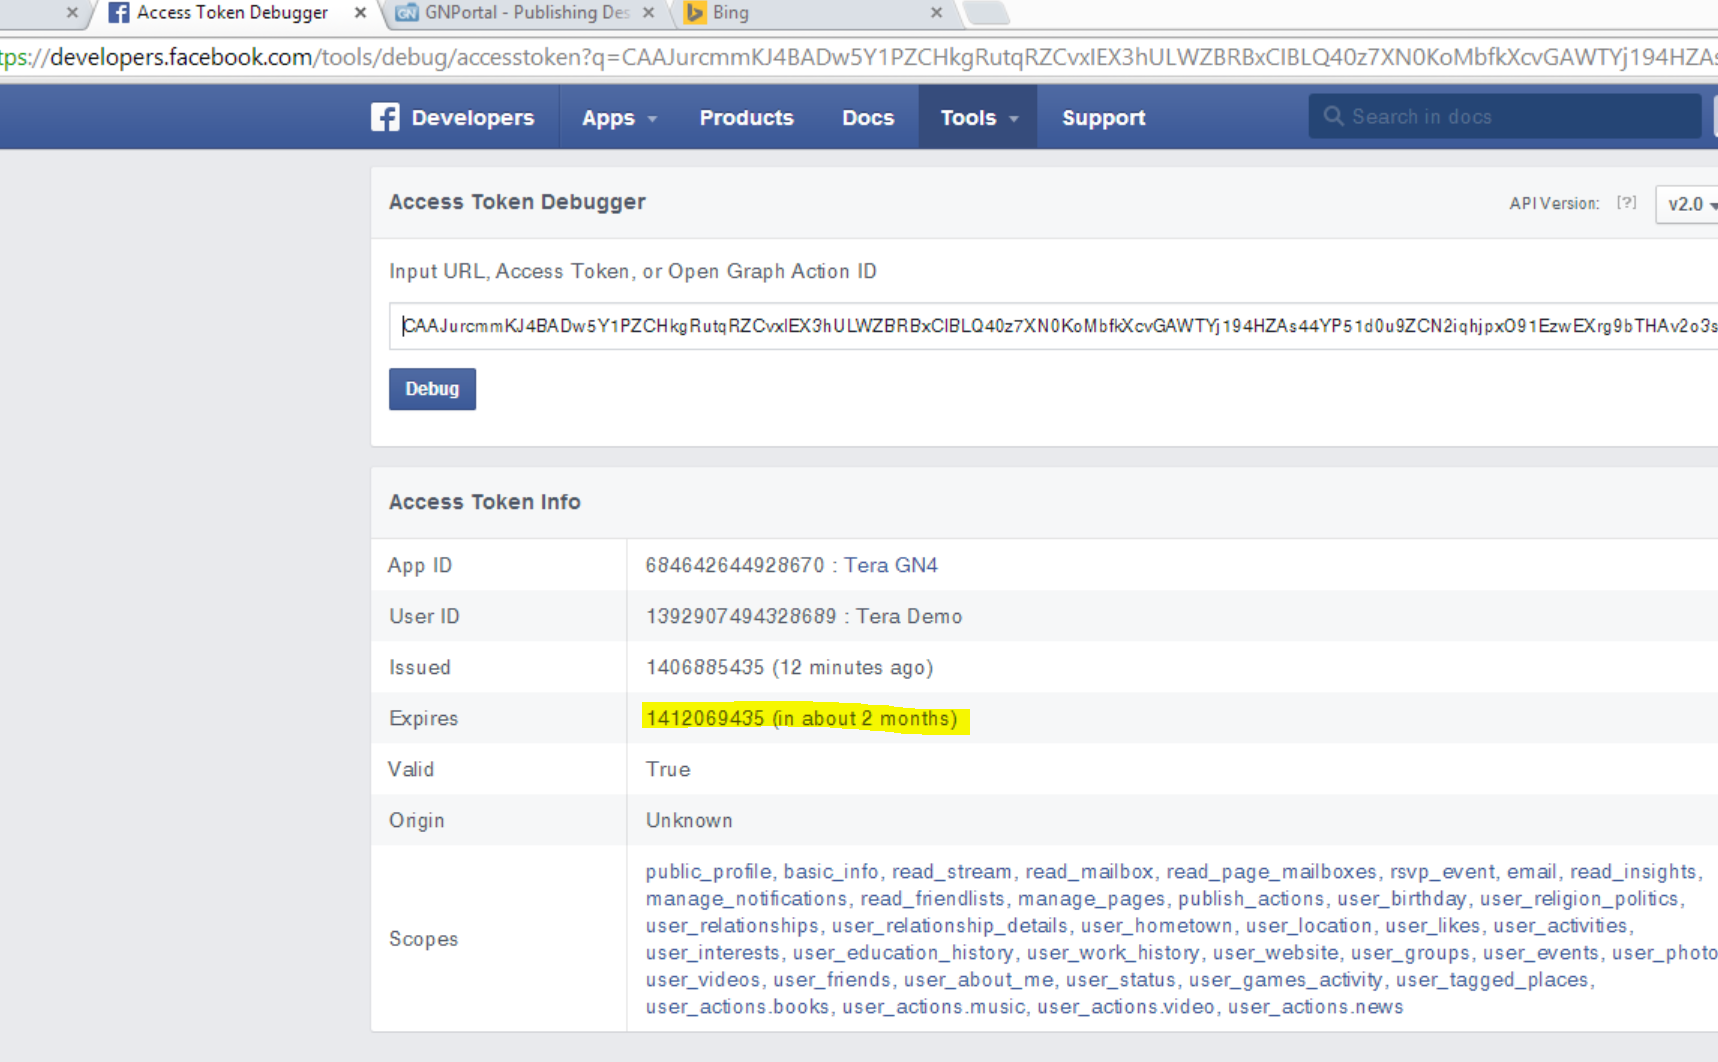Image resolution: width=1718 pixels, height=1062 pixels.
Task: Switch to the GNPortal - Publishing tab
Action: point(527,13)
